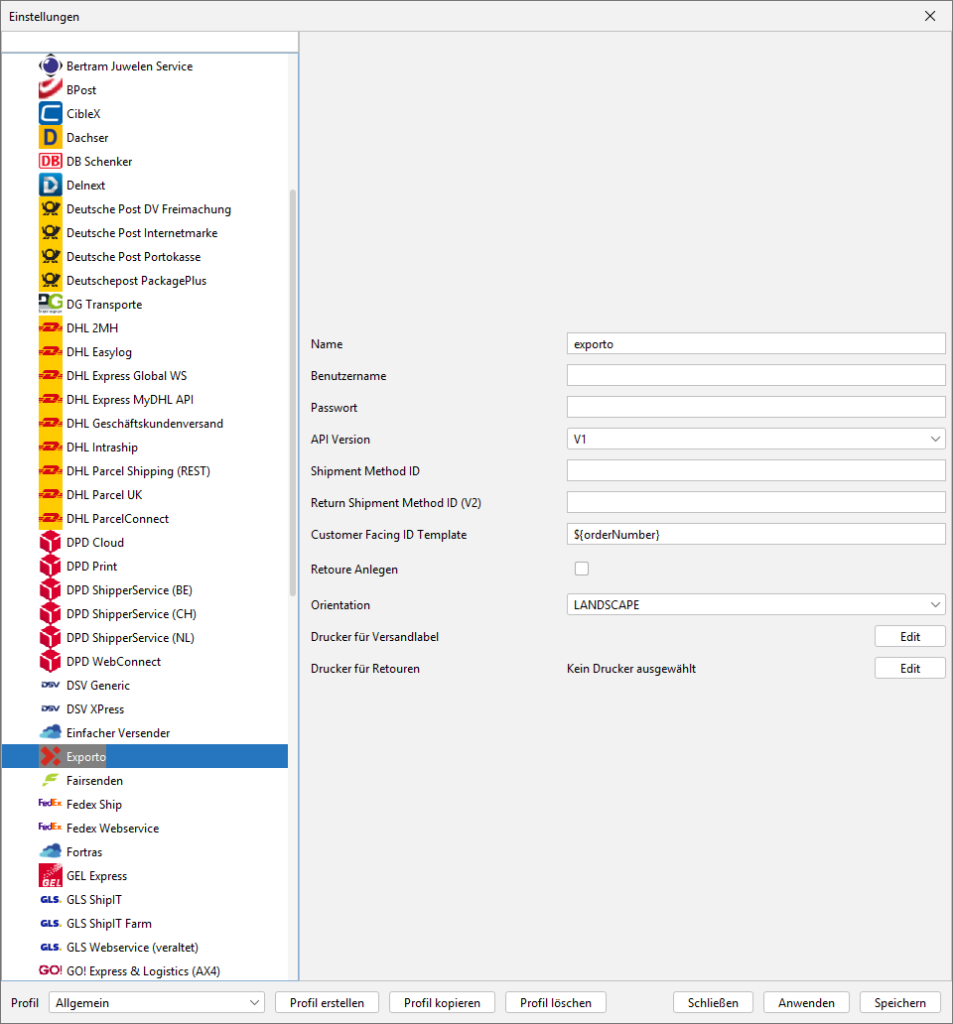Select the DPD Cloud cube icon

point(50,542)
